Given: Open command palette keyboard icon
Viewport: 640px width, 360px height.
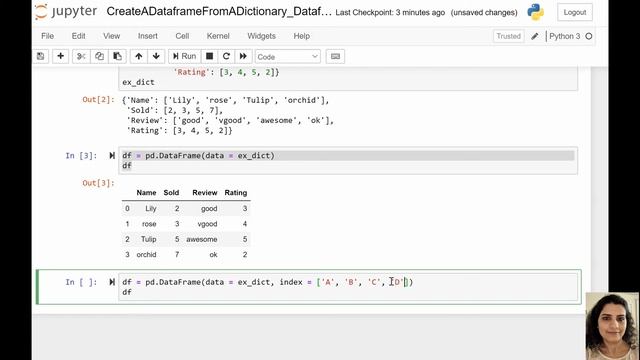Looking at the screenshot, I should [x=336, y=56].
